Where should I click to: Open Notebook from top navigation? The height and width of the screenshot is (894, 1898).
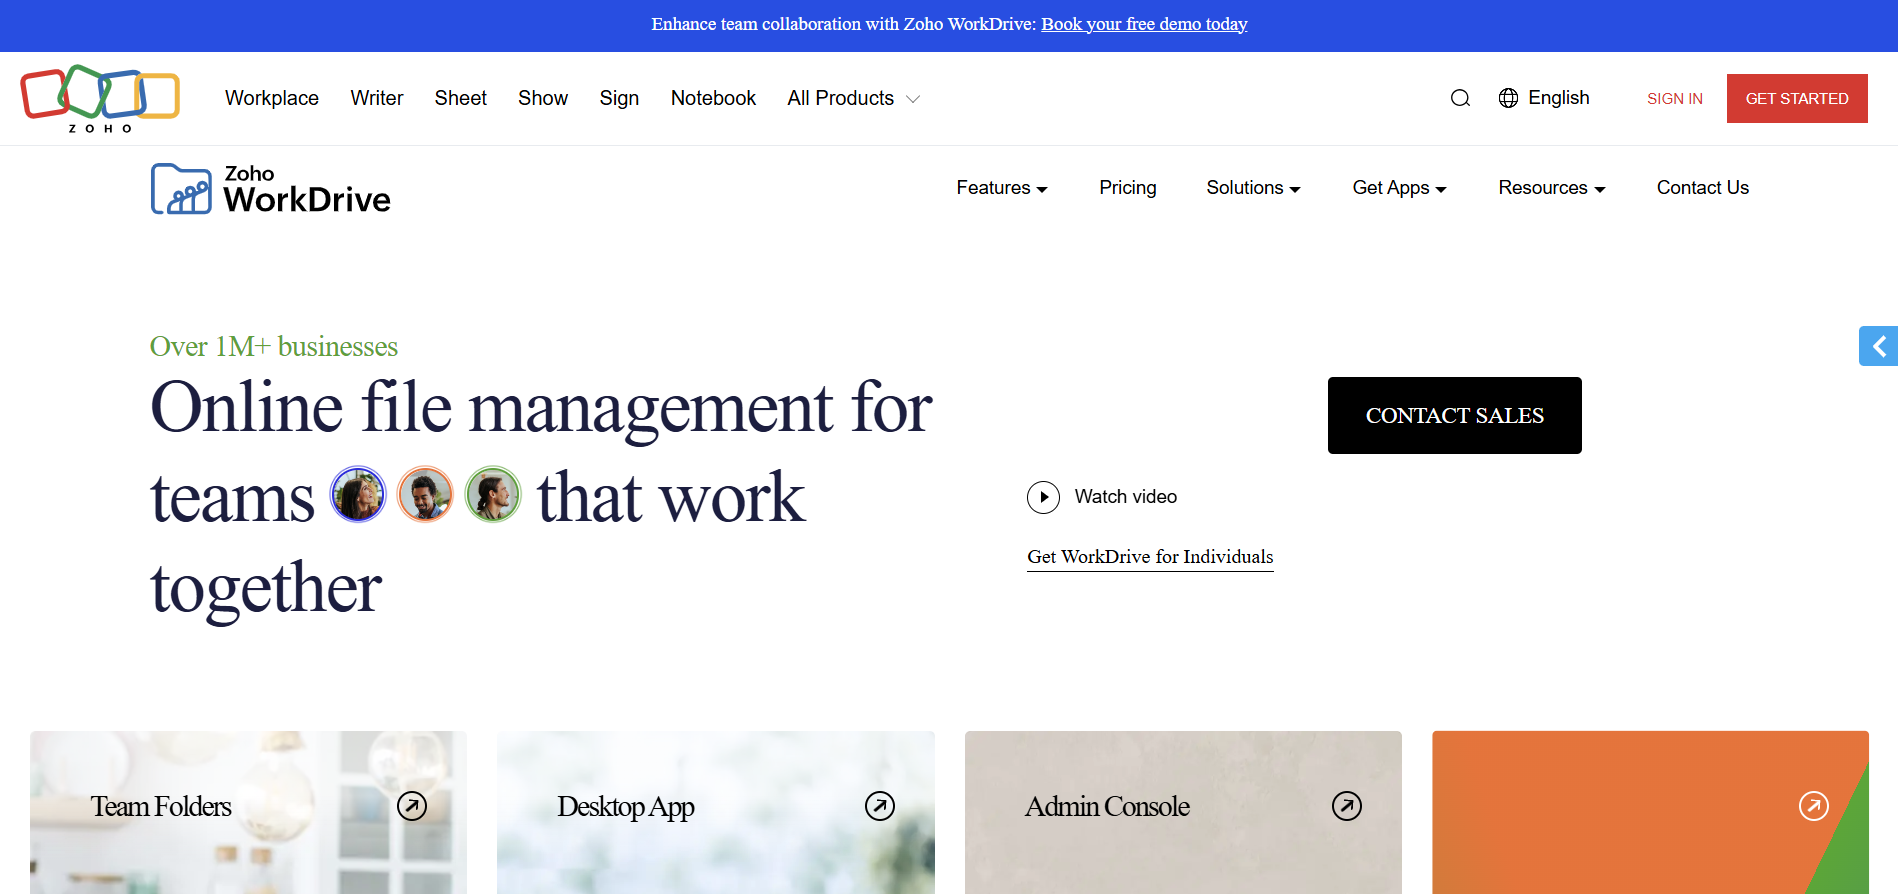[713, 98]
